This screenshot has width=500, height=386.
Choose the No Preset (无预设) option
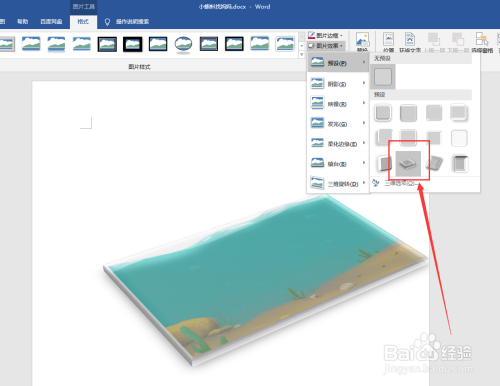[x=383, y=77]
